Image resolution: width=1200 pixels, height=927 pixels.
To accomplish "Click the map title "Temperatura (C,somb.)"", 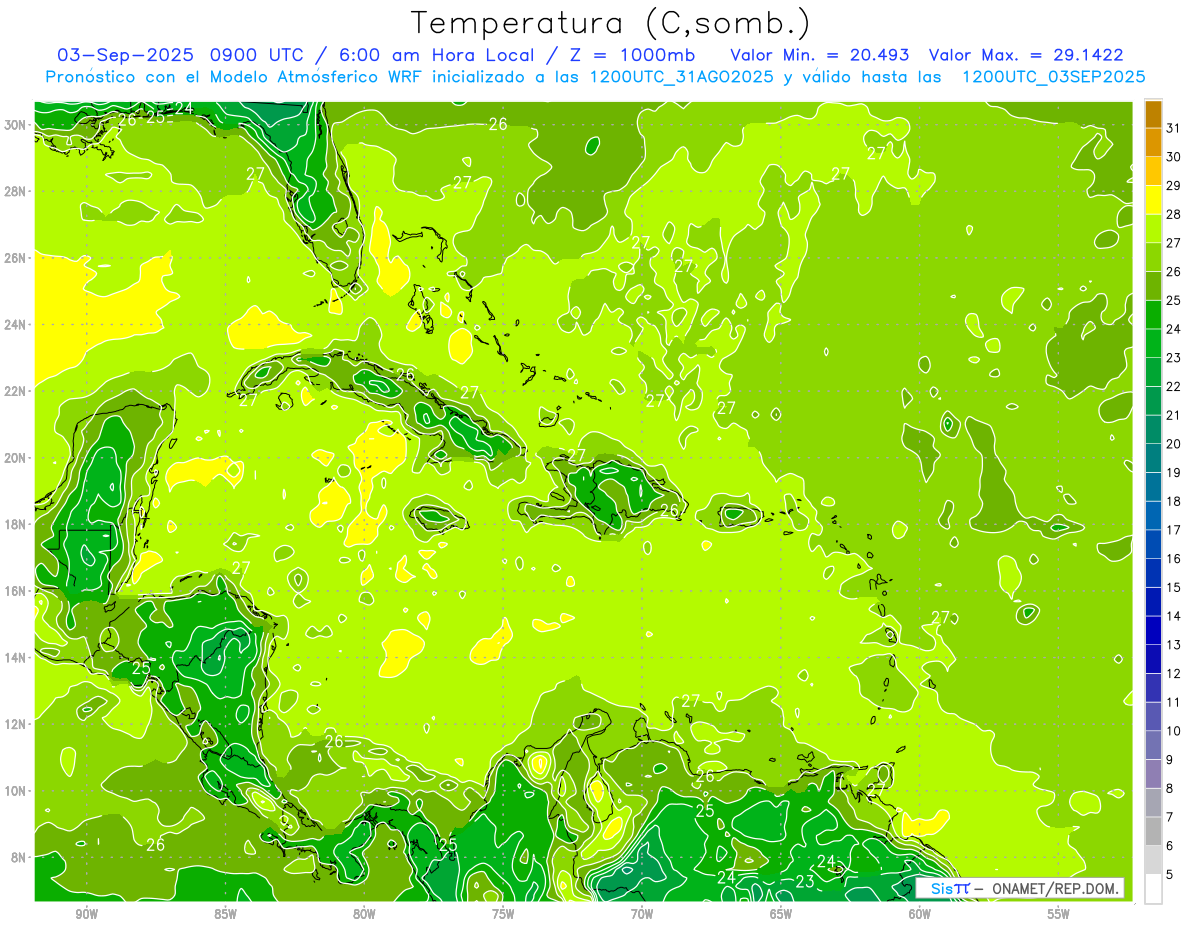I will 611,23.
